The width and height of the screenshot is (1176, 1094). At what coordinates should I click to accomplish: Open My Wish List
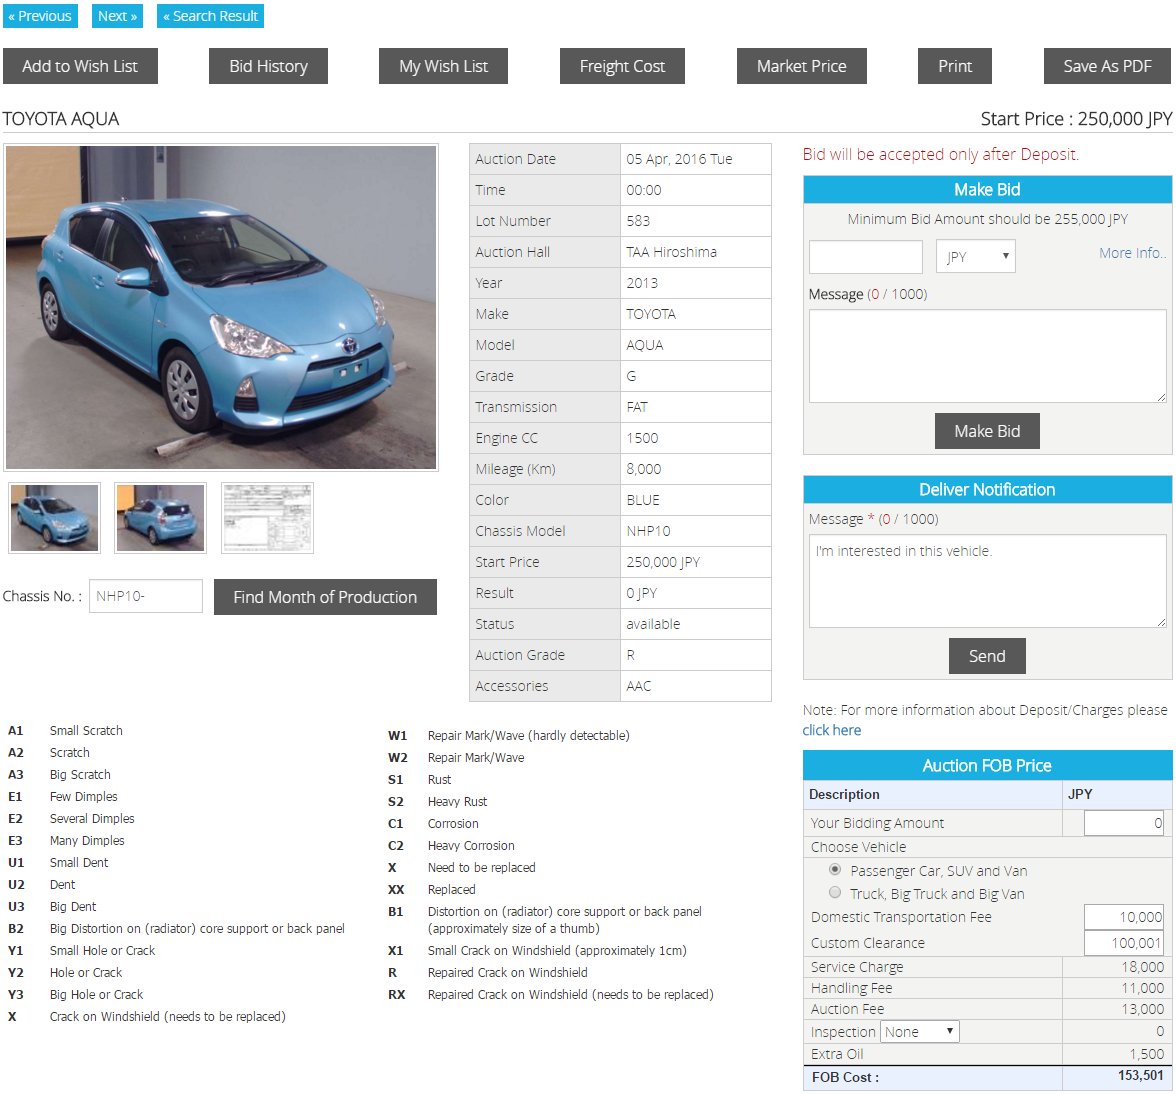(x=443, y=66)
